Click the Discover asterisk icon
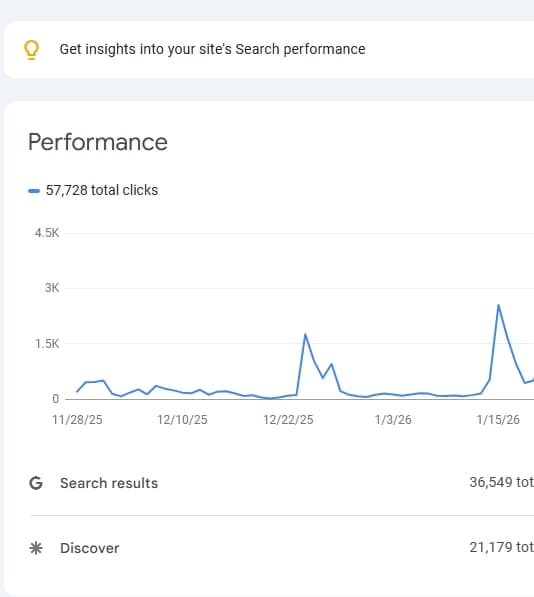 click(x=36, y=548)
